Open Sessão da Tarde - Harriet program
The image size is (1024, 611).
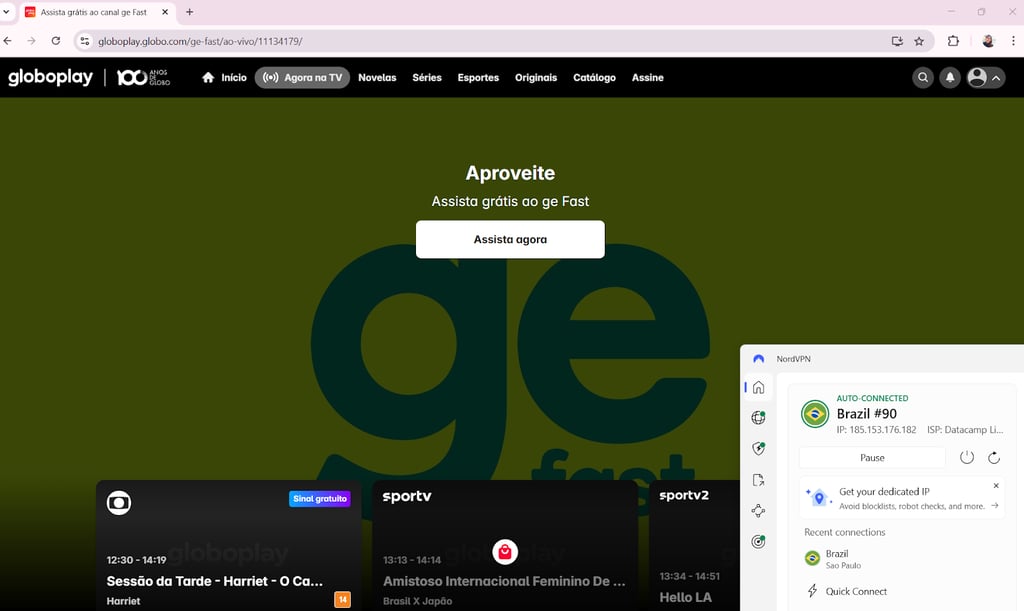pyautogui.click(x=214, y=581)
